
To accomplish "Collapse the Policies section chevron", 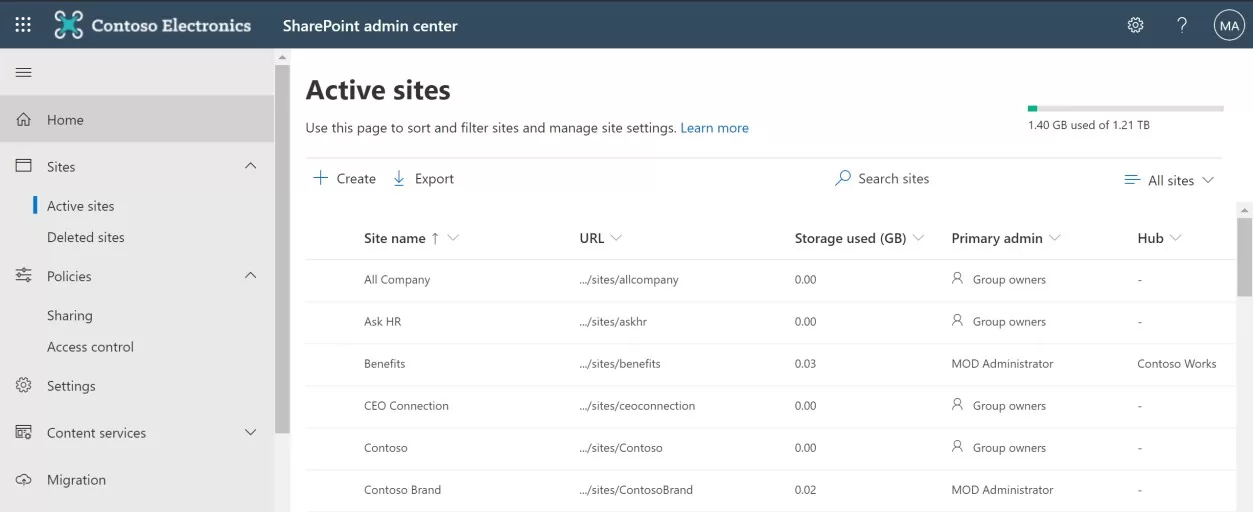I will click(251, 276).
